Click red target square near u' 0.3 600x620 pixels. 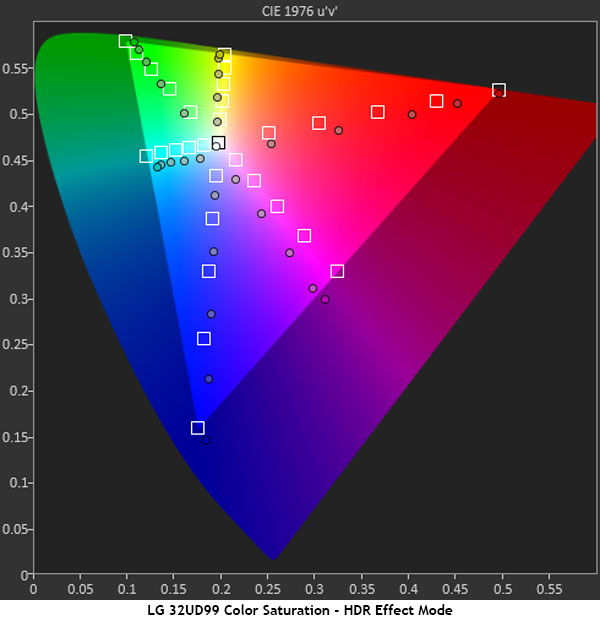(319, 123)
